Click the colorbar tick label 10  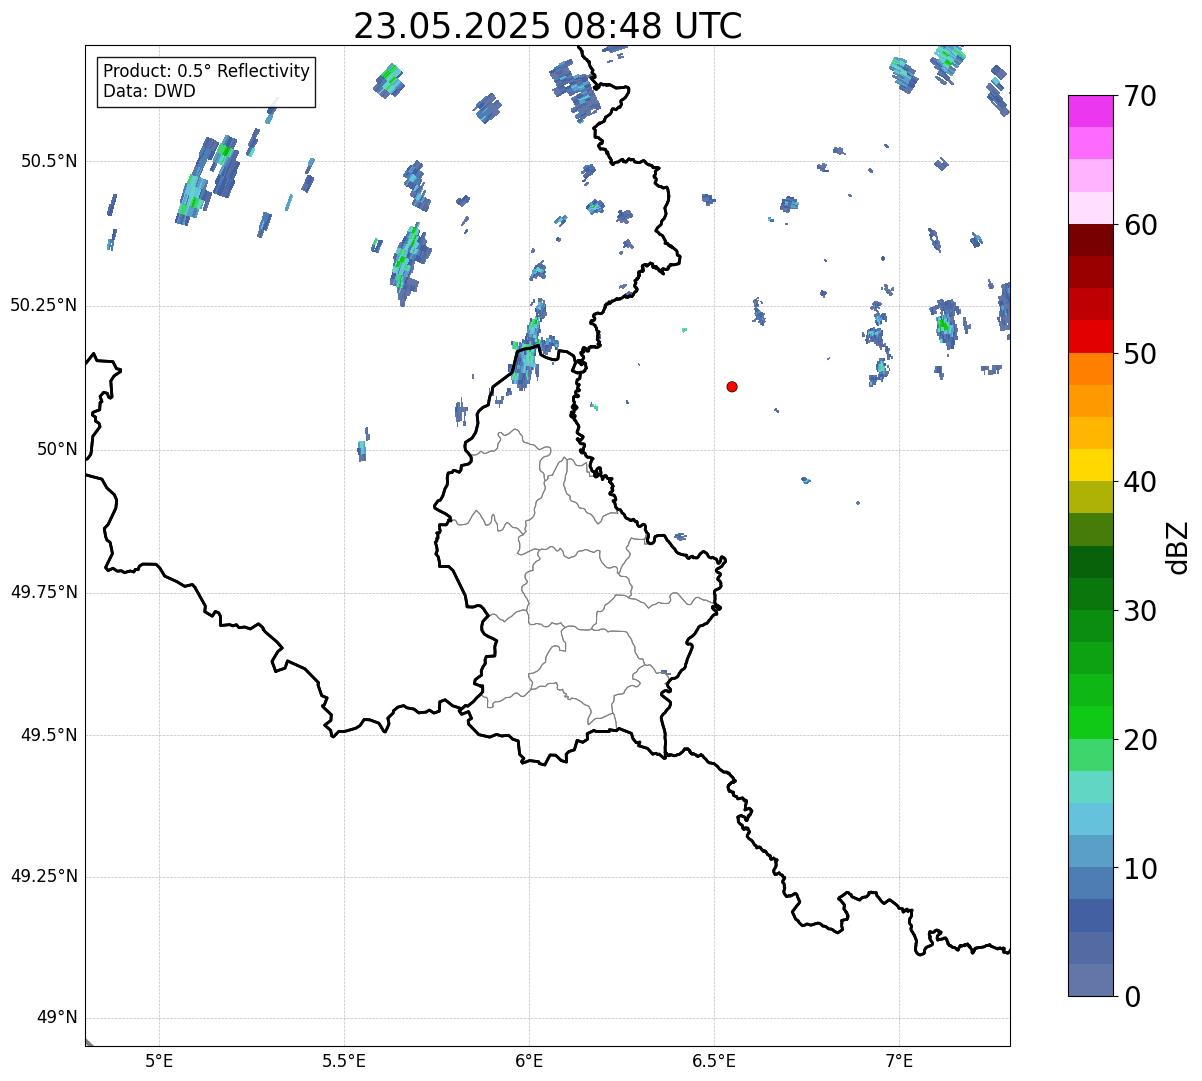click(1140, 869)
